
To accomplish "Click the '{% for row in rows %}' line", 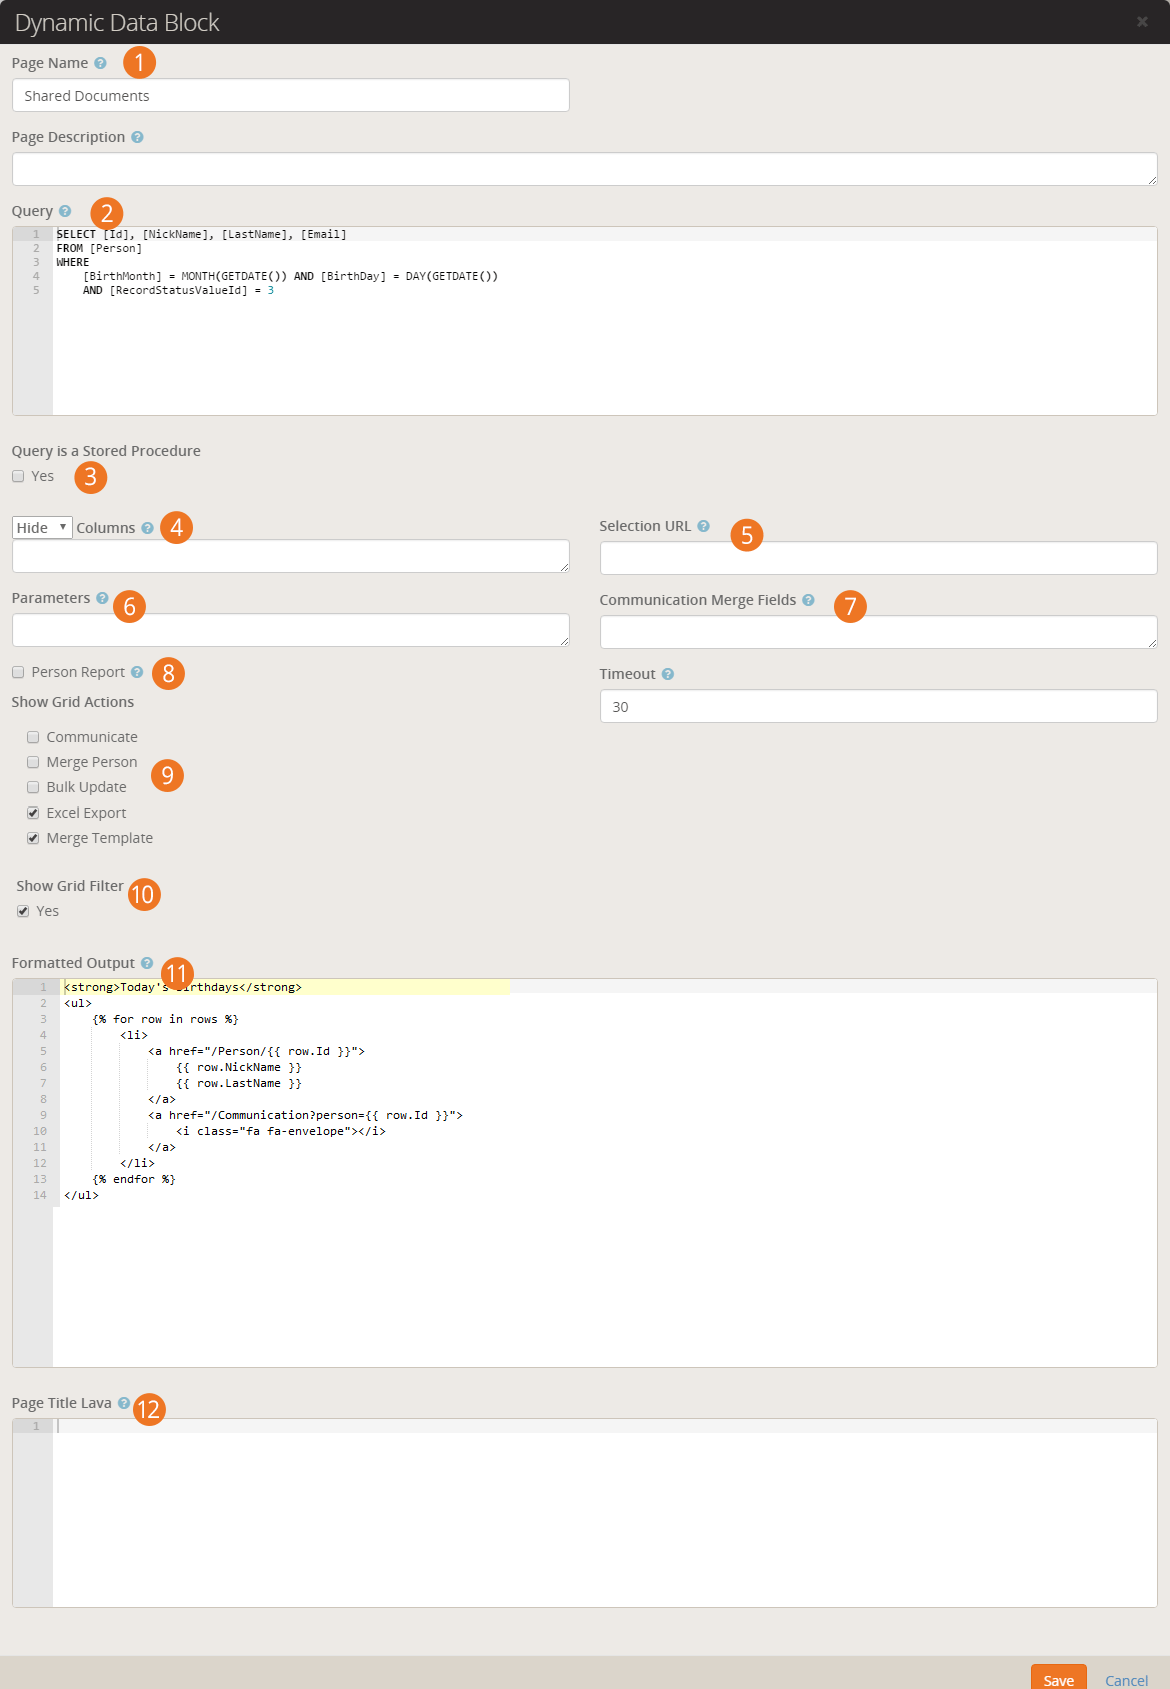I will tap(165, 1019).
